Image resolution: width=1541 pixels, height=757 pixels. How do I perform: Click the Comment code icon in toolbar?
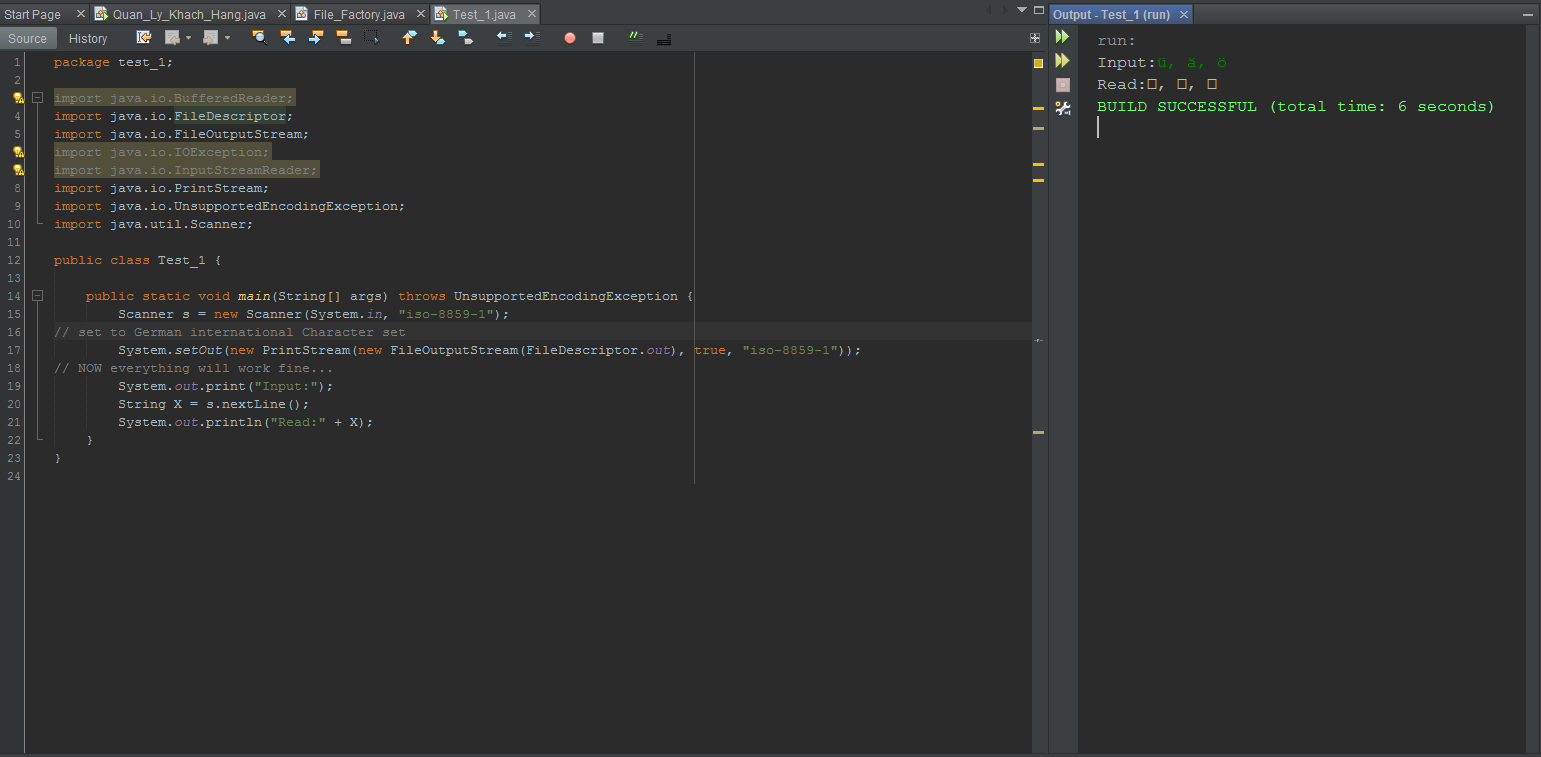pyautogui.click(x=636, y=38)
